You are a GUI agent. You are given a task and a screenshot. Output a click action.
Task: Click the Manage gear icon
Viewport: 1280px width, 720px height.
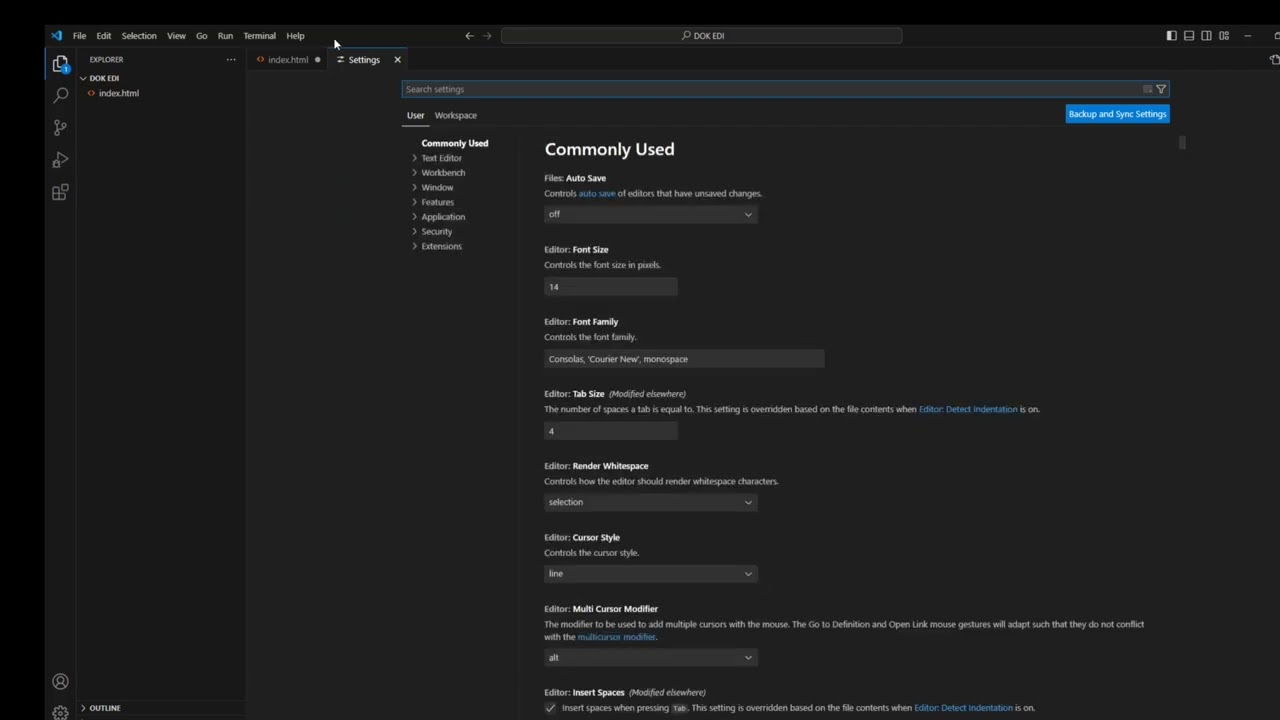click(x=60, y=712)
